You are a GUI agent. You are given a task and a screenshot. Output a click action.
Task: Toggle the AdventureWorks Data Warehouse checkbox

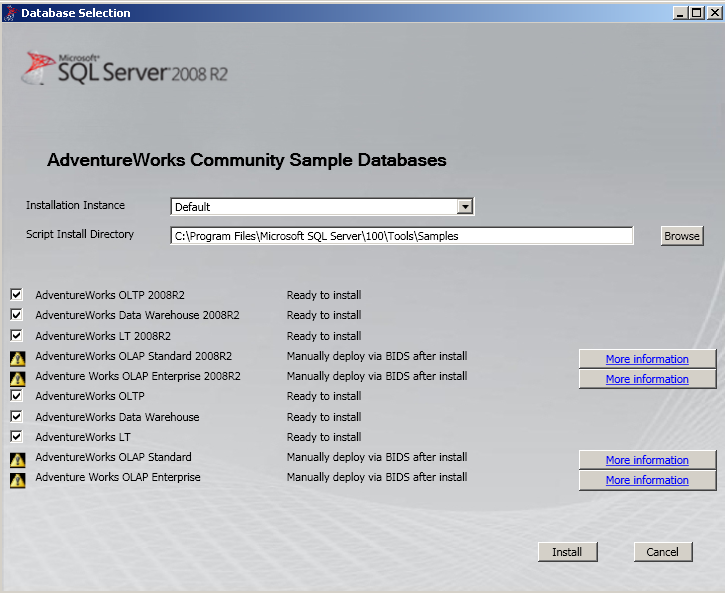(16, 416)
